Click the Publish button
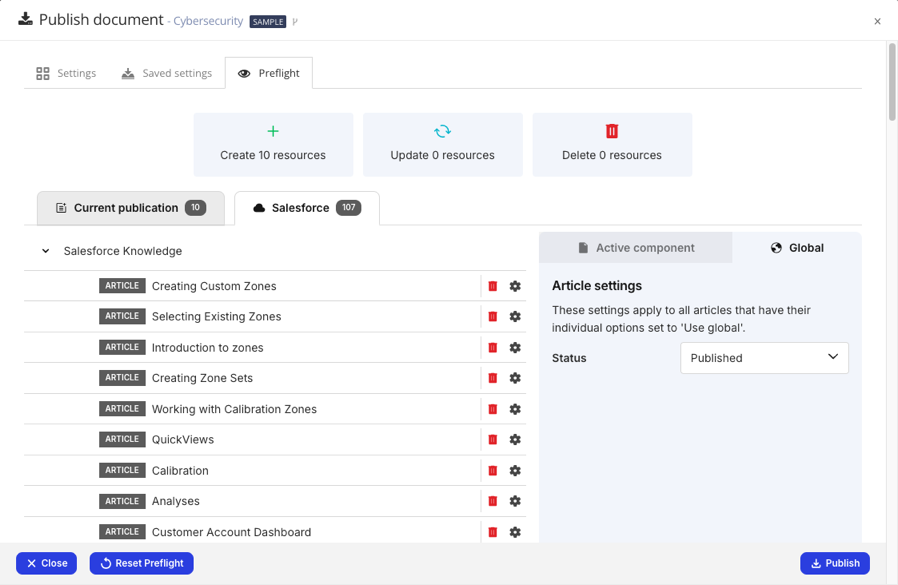This screenshot has width=898, height=585. [x=834, y=563]
